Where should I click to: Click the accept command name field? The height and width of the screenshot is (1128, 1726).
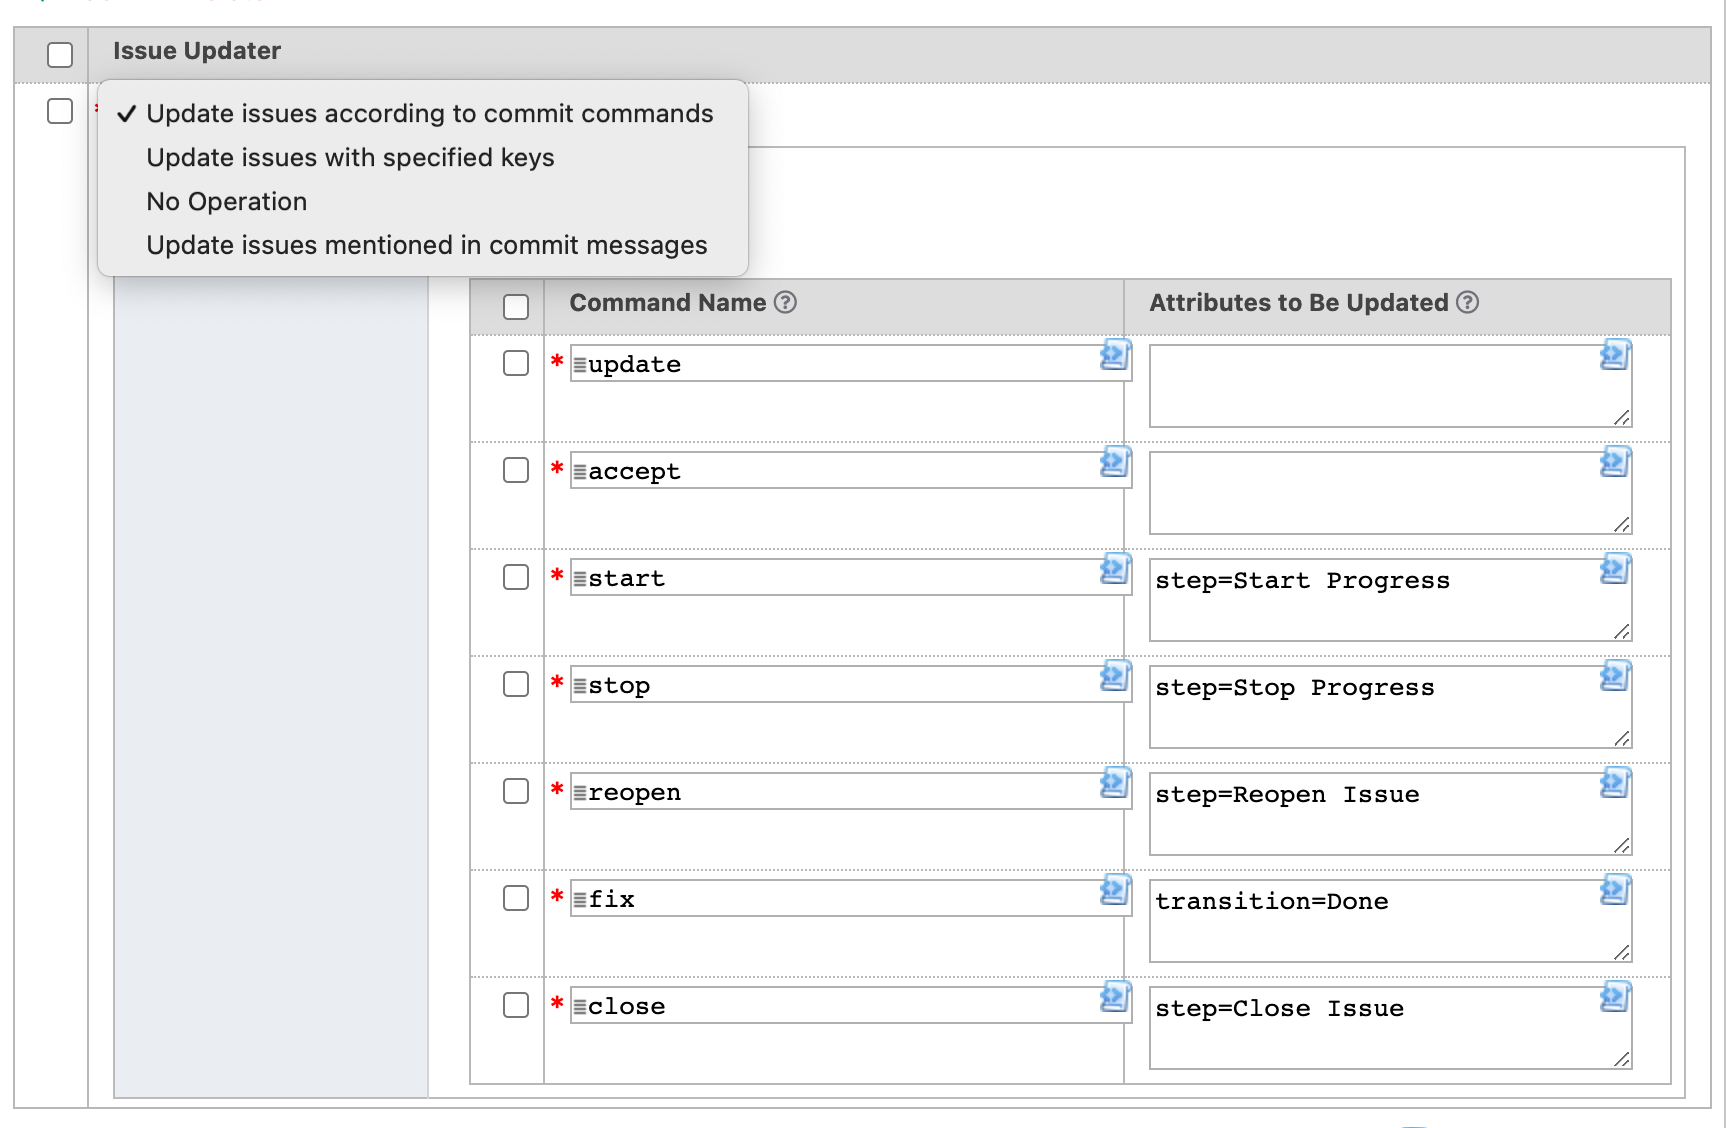coord(850,471)
